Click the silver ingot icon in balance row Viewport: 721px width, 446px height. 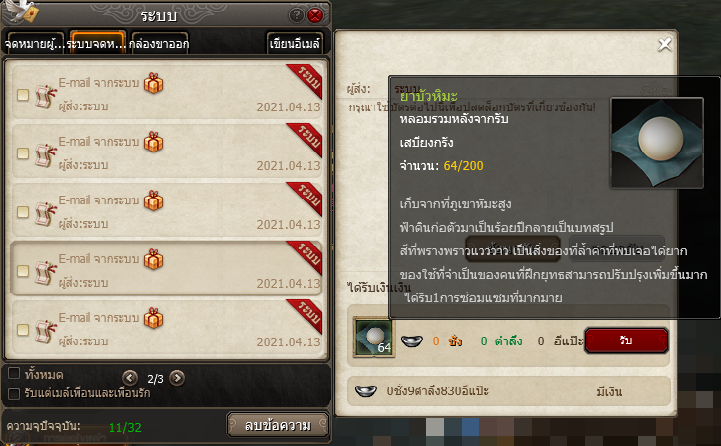[x=366, y=391]
